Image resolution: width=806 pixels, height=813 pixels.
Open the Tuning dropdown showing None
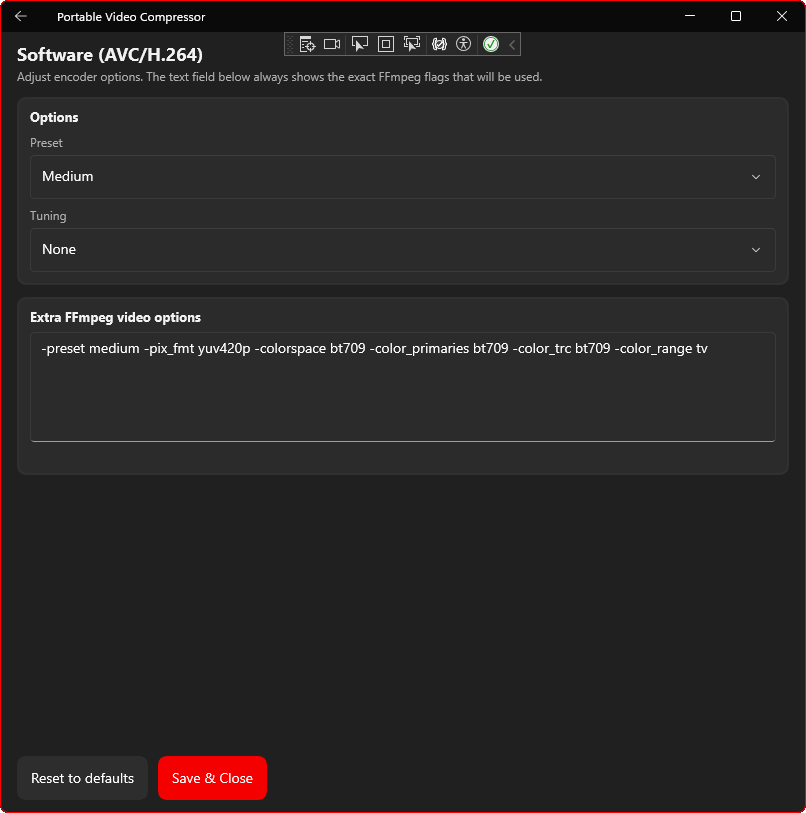(402, 250)
